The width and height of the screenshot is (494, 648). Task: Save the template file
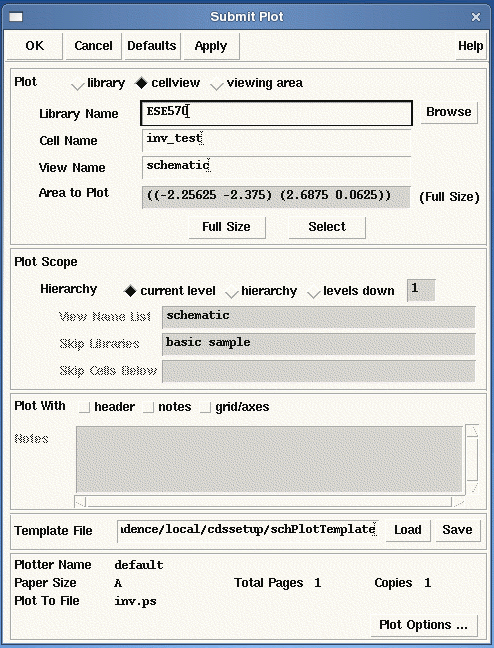coord(458,530)
